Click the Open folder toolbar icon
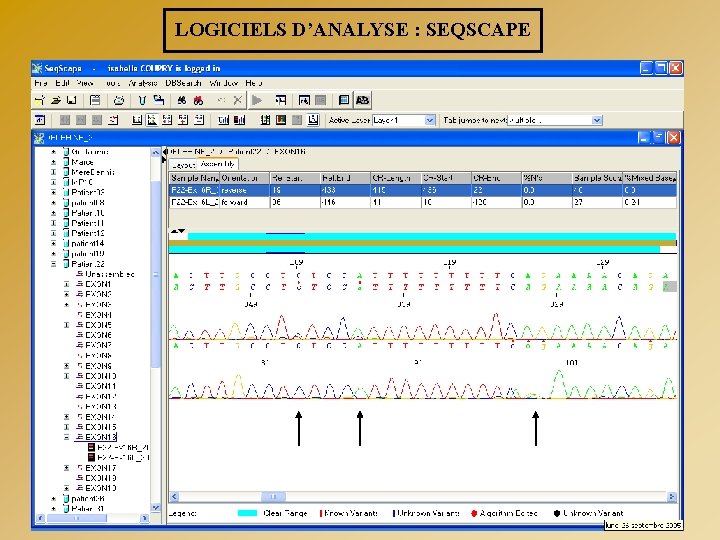Image resolution: width=720 pixels, height=540 pixels. [56, 100]
